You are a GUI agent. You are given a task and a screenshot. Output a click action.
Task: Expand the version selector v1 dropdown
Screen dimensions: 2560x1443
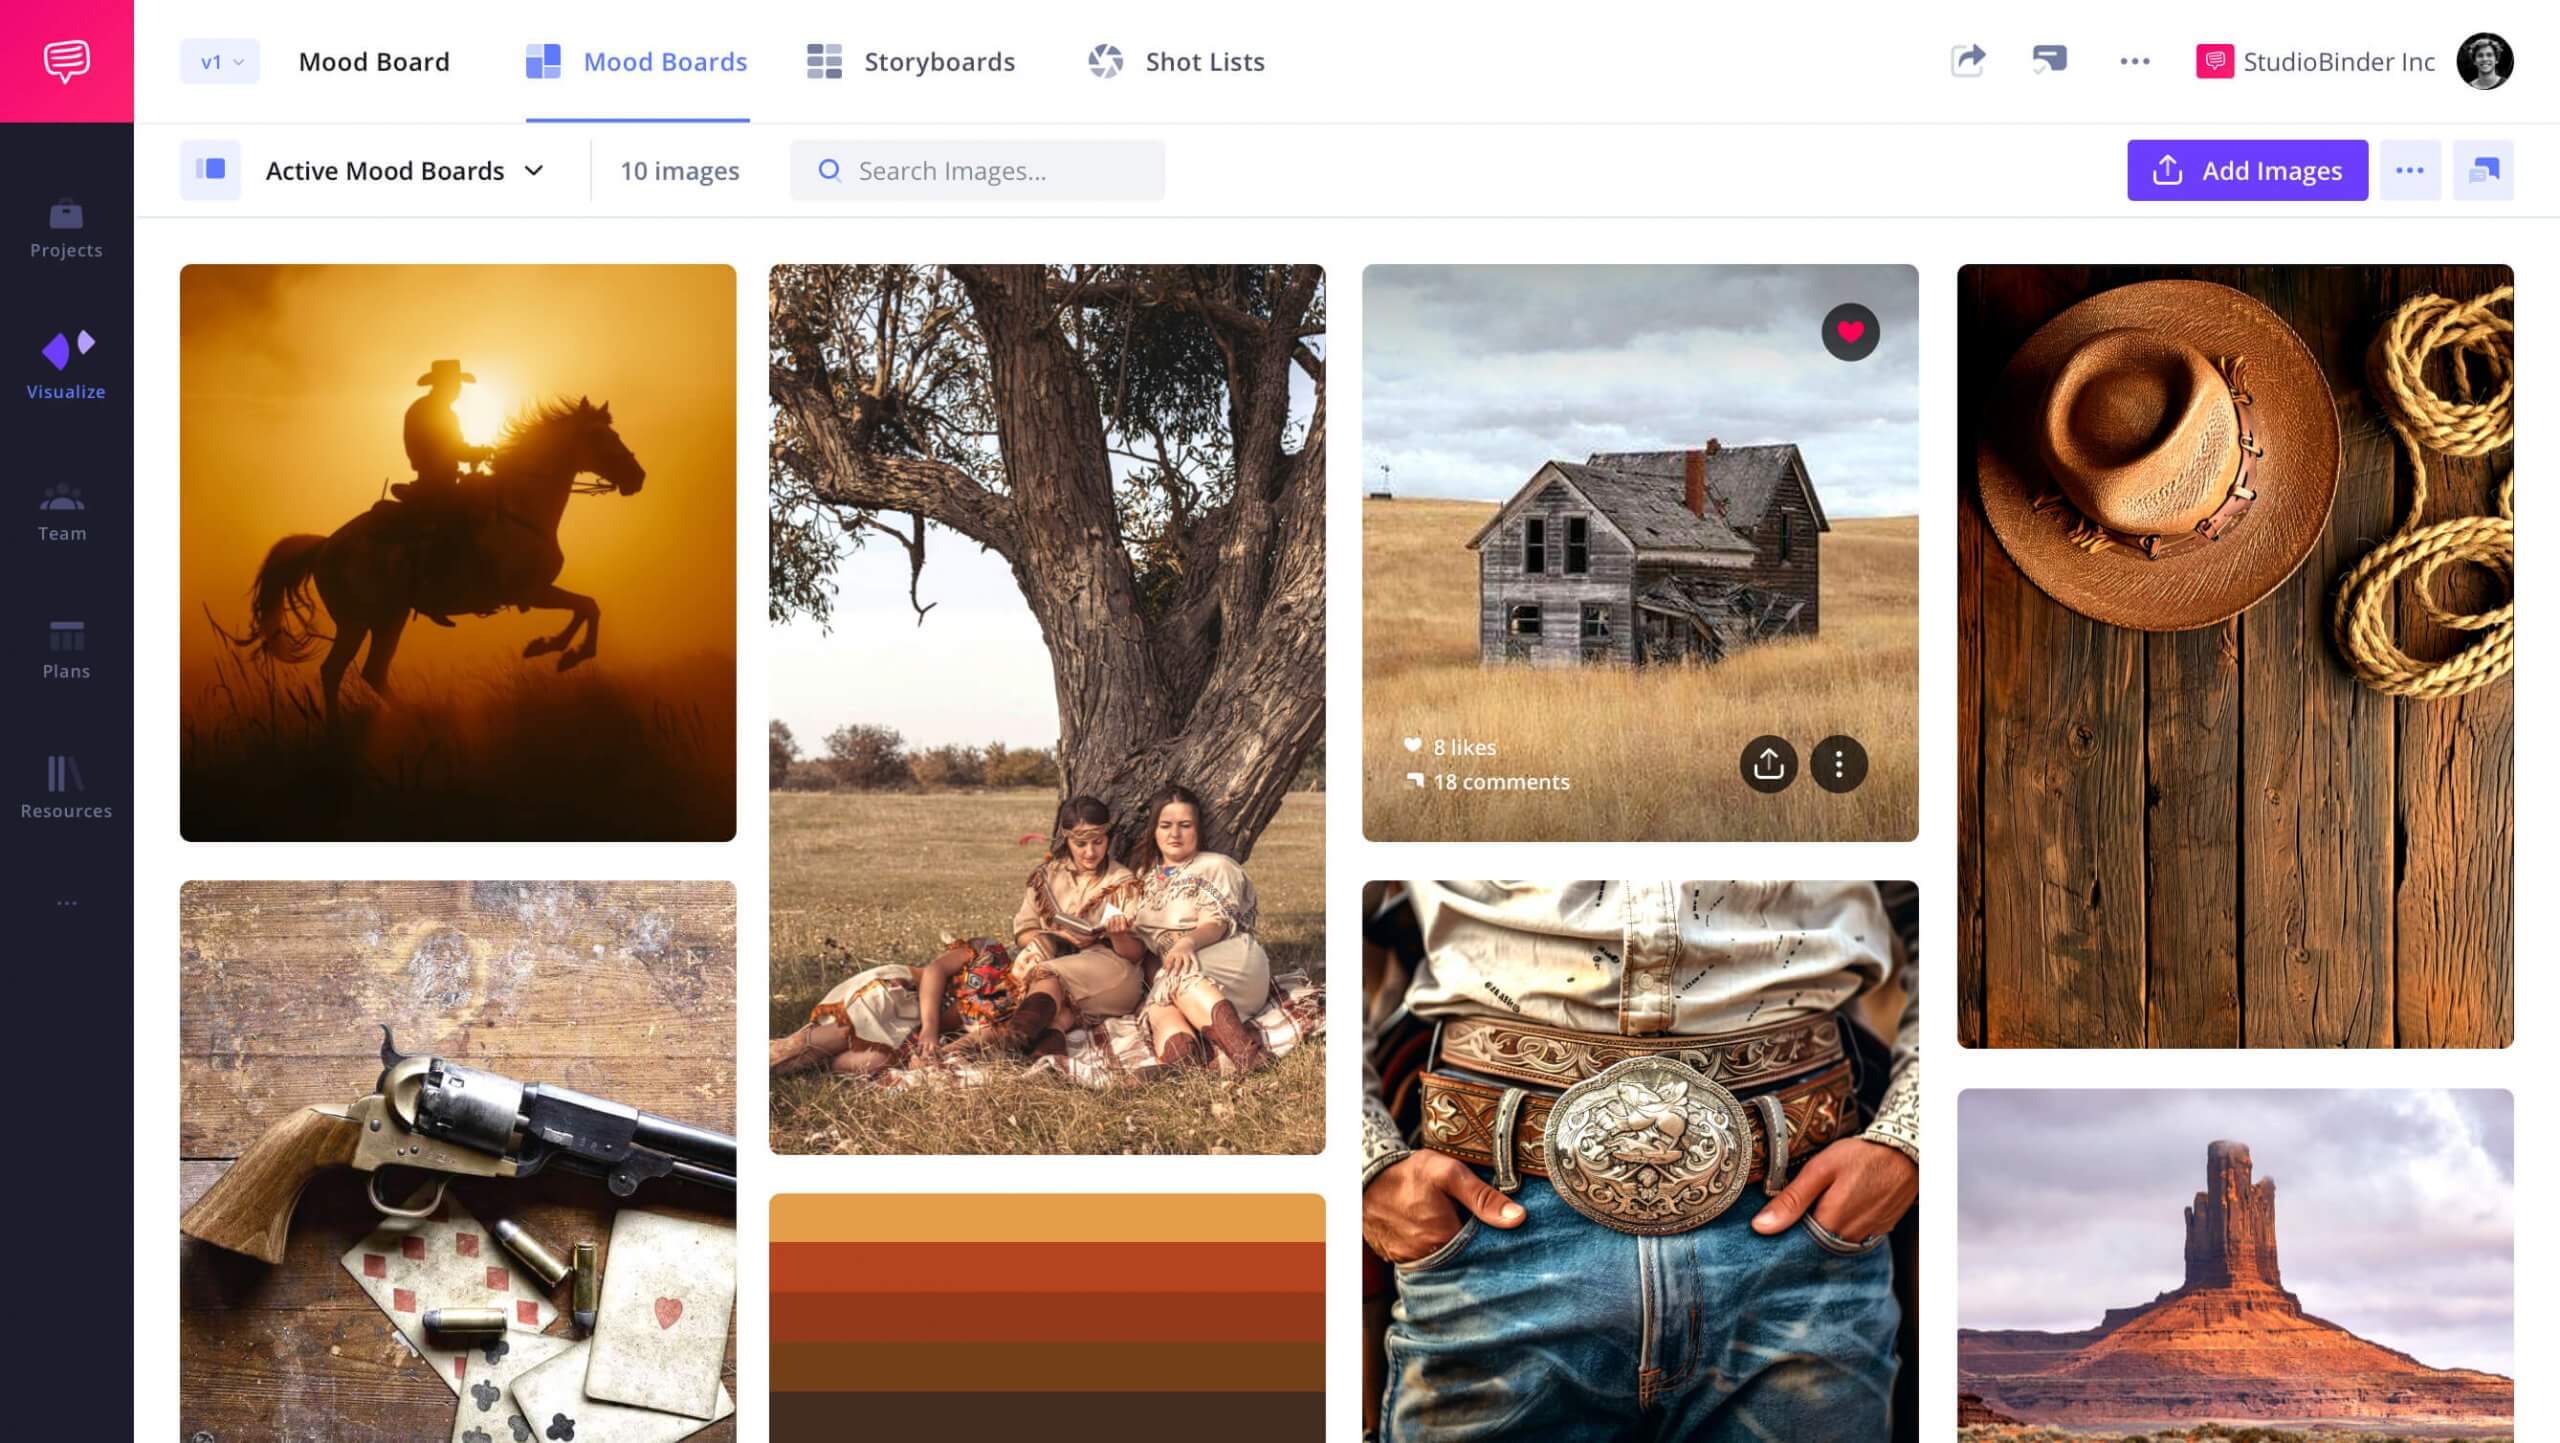pos(218,60)
